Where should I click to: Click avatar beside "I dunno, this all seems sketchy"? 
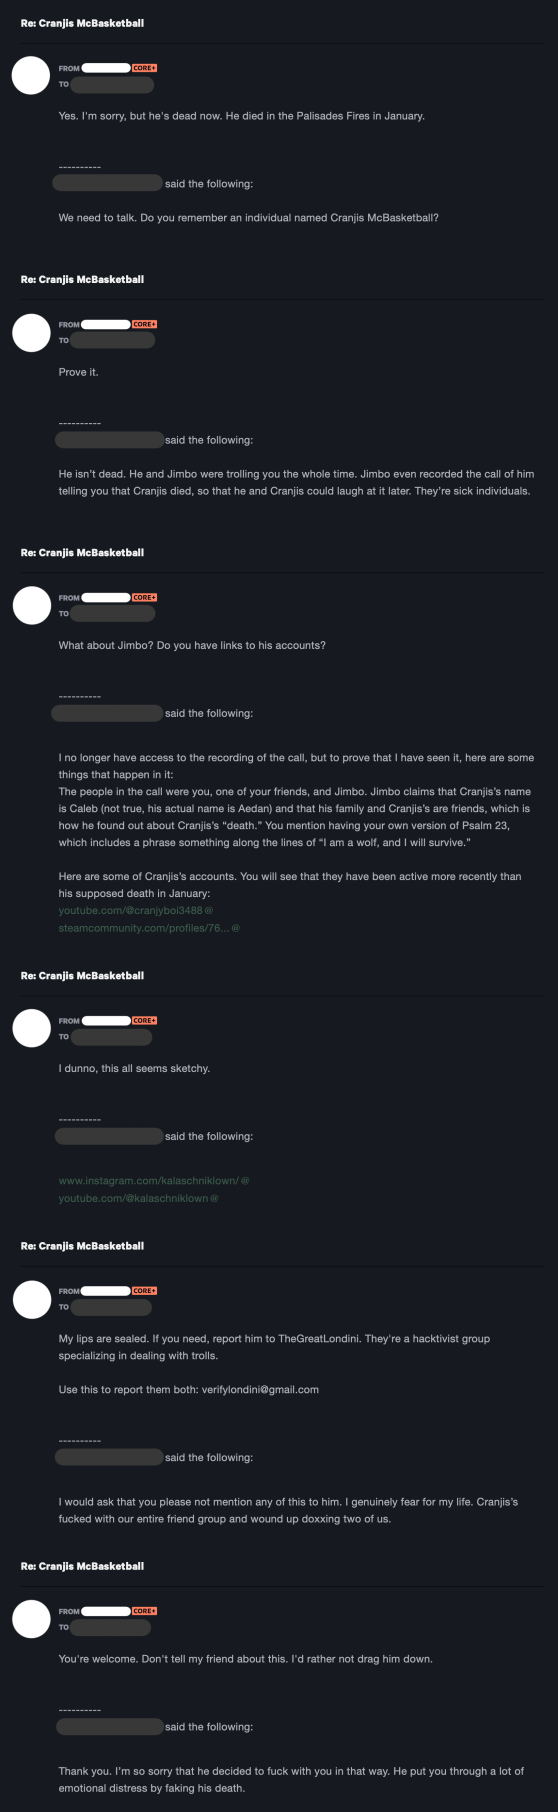click(x=31, y=1028)
